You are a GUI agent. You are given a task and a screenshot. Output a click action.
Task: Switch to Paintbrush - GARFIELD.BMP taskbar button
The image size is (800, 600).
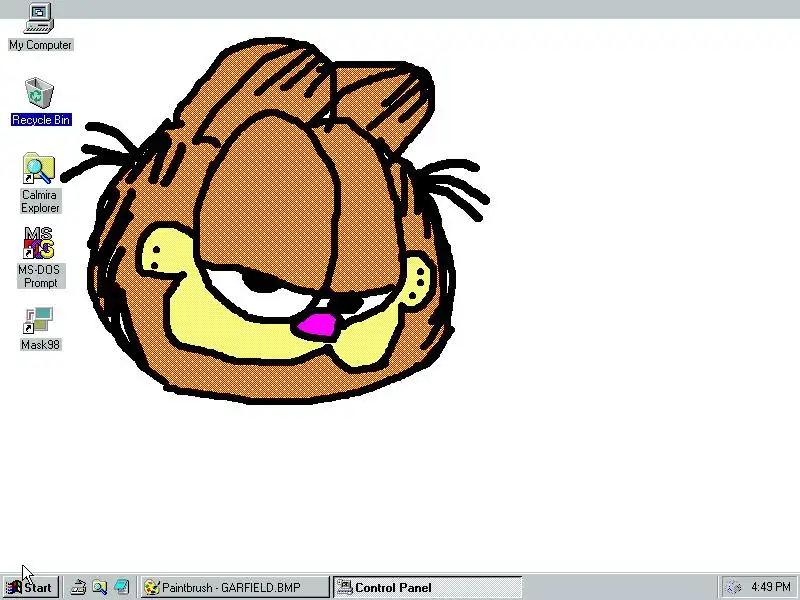click(x=235, y=587)
